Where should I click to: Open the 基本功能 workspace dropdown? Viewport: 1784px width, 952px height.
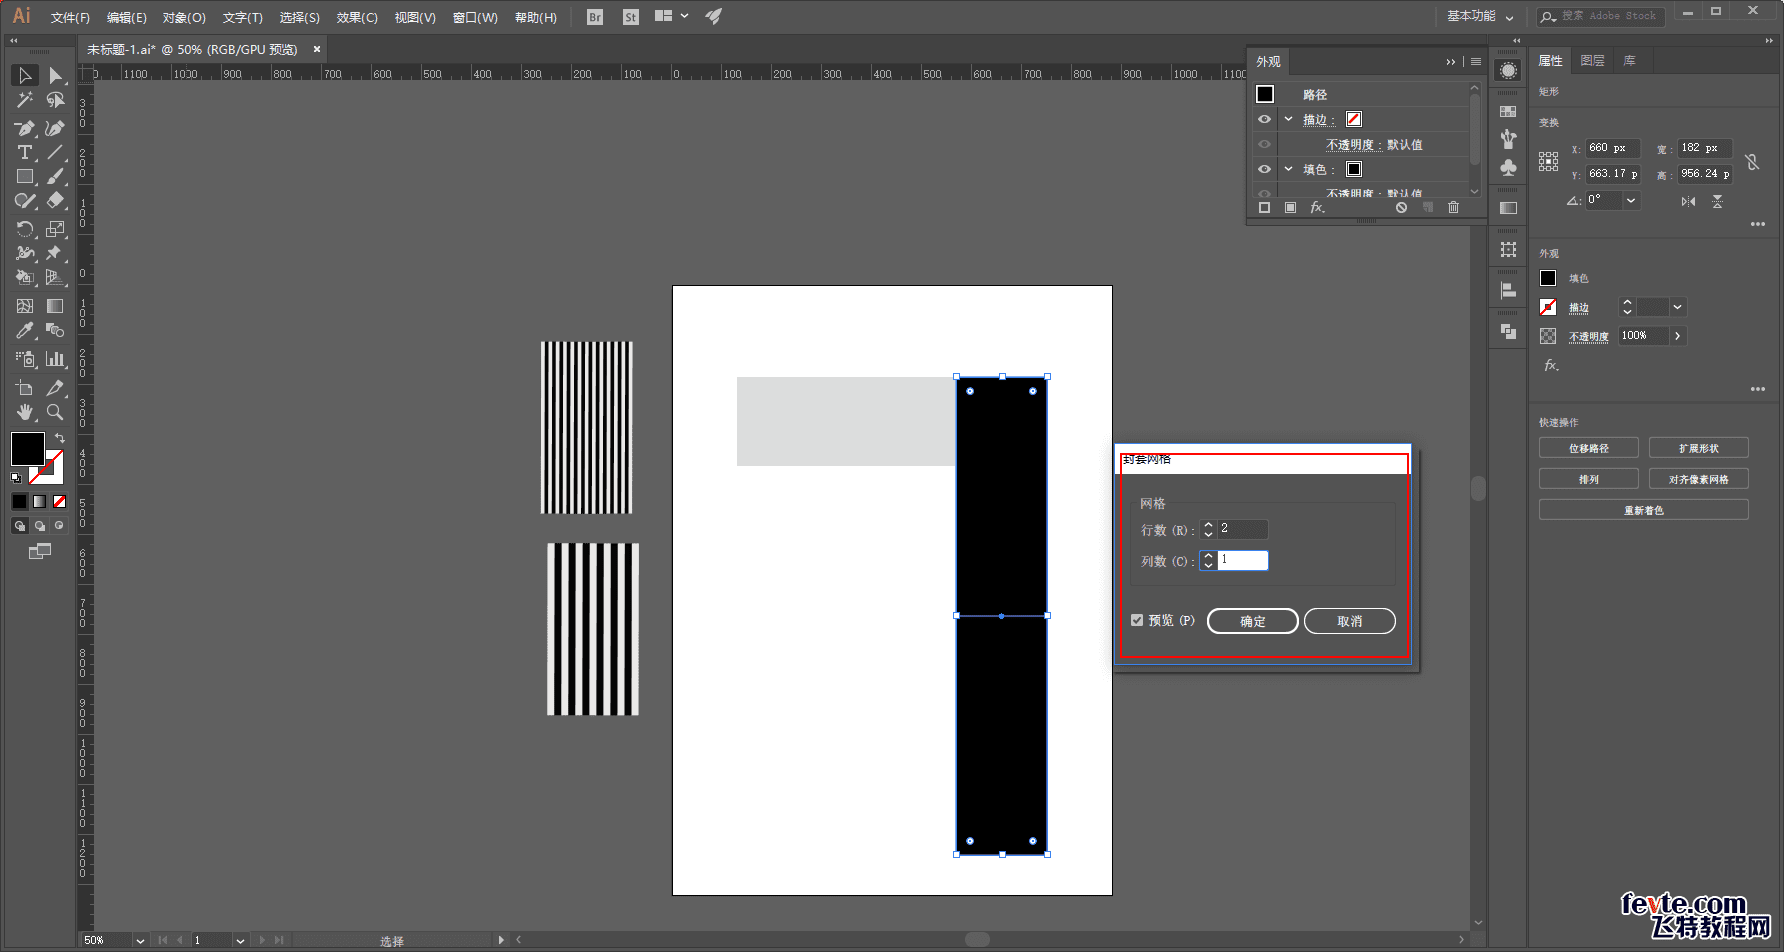click(1480, 16)
